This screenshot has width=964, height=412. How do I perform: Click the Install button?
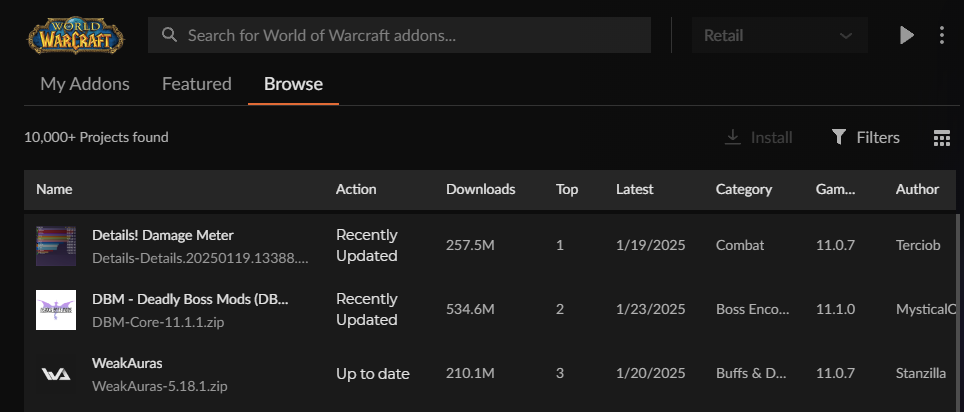click(759, 137)
